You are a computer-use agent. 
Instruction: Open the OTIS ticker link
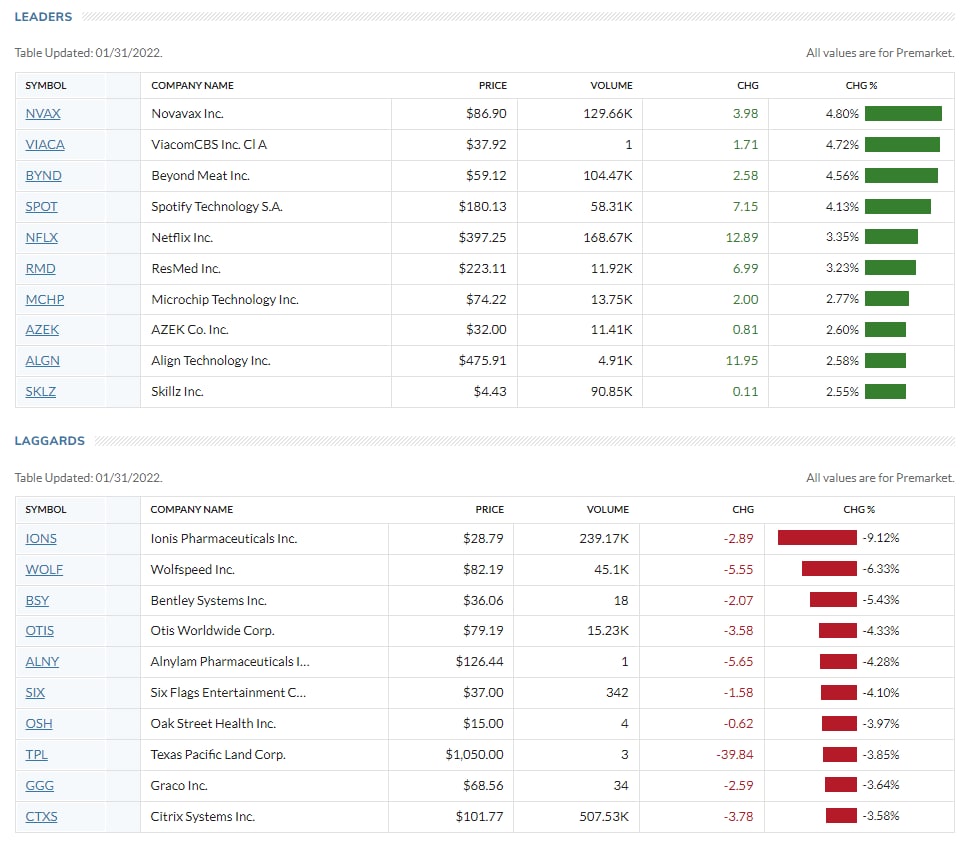click(x=40, y=631)
